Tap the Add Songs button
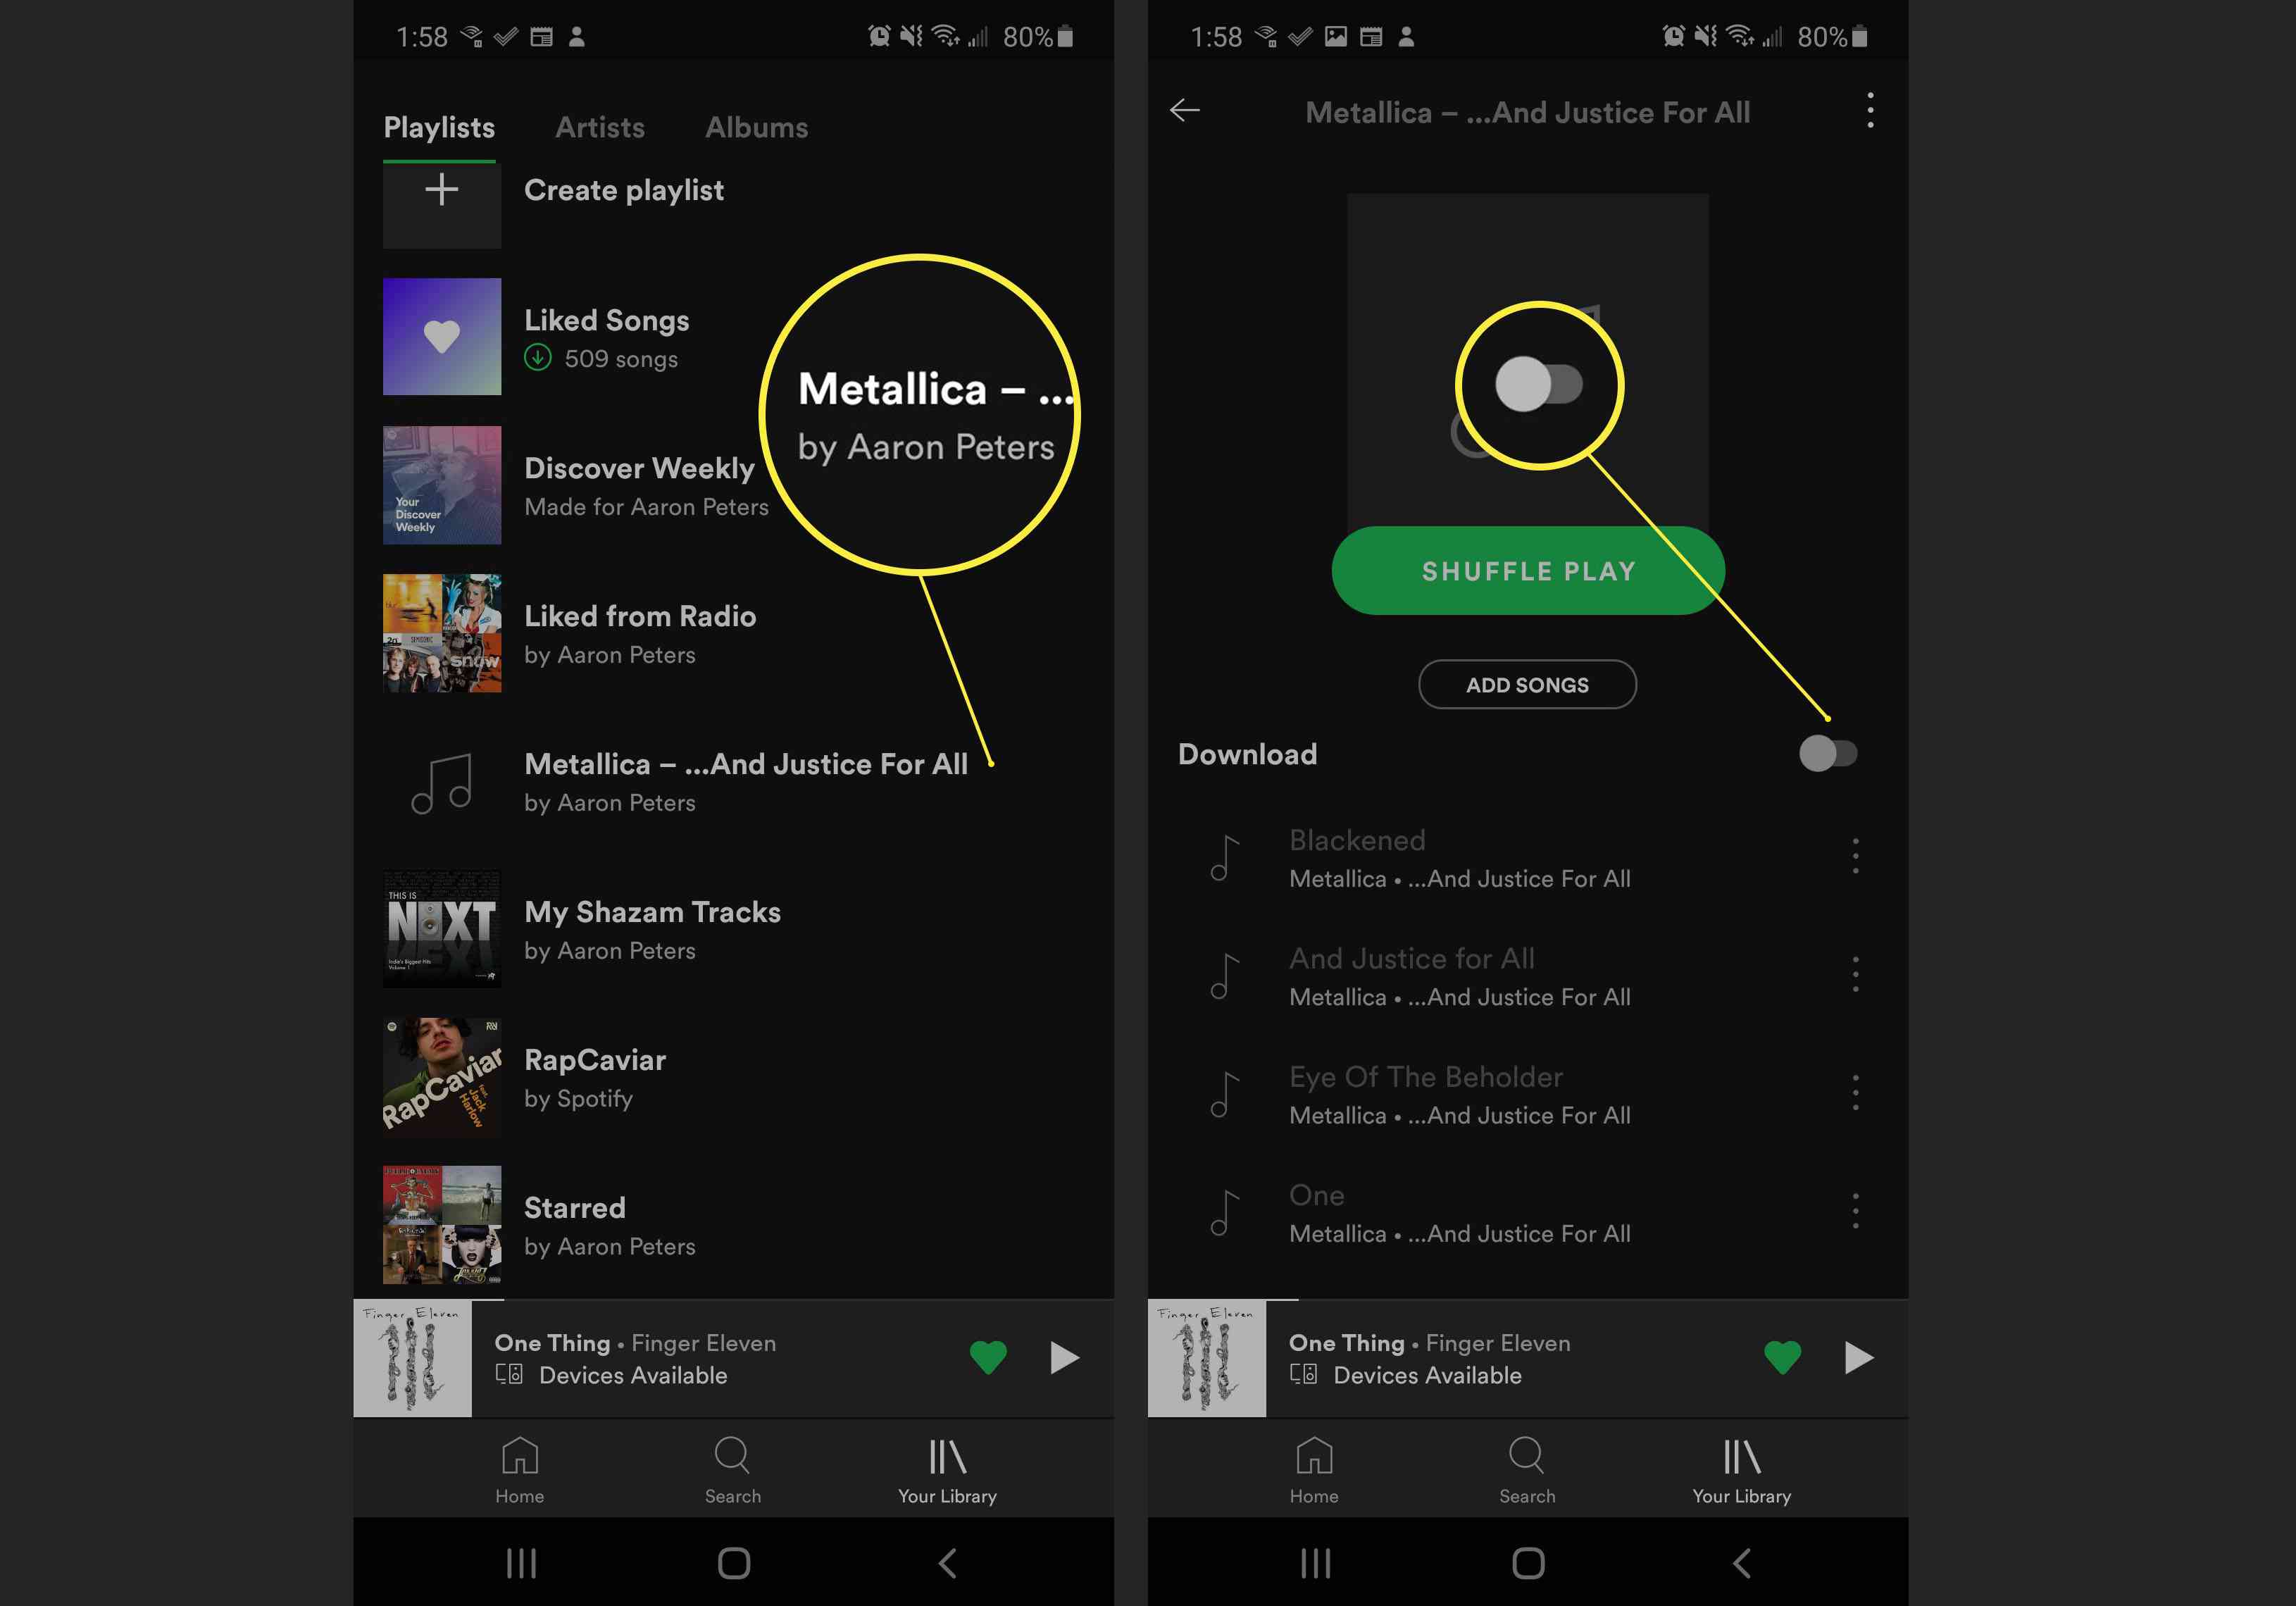 pyautogui.click(x=1528, y=684)
